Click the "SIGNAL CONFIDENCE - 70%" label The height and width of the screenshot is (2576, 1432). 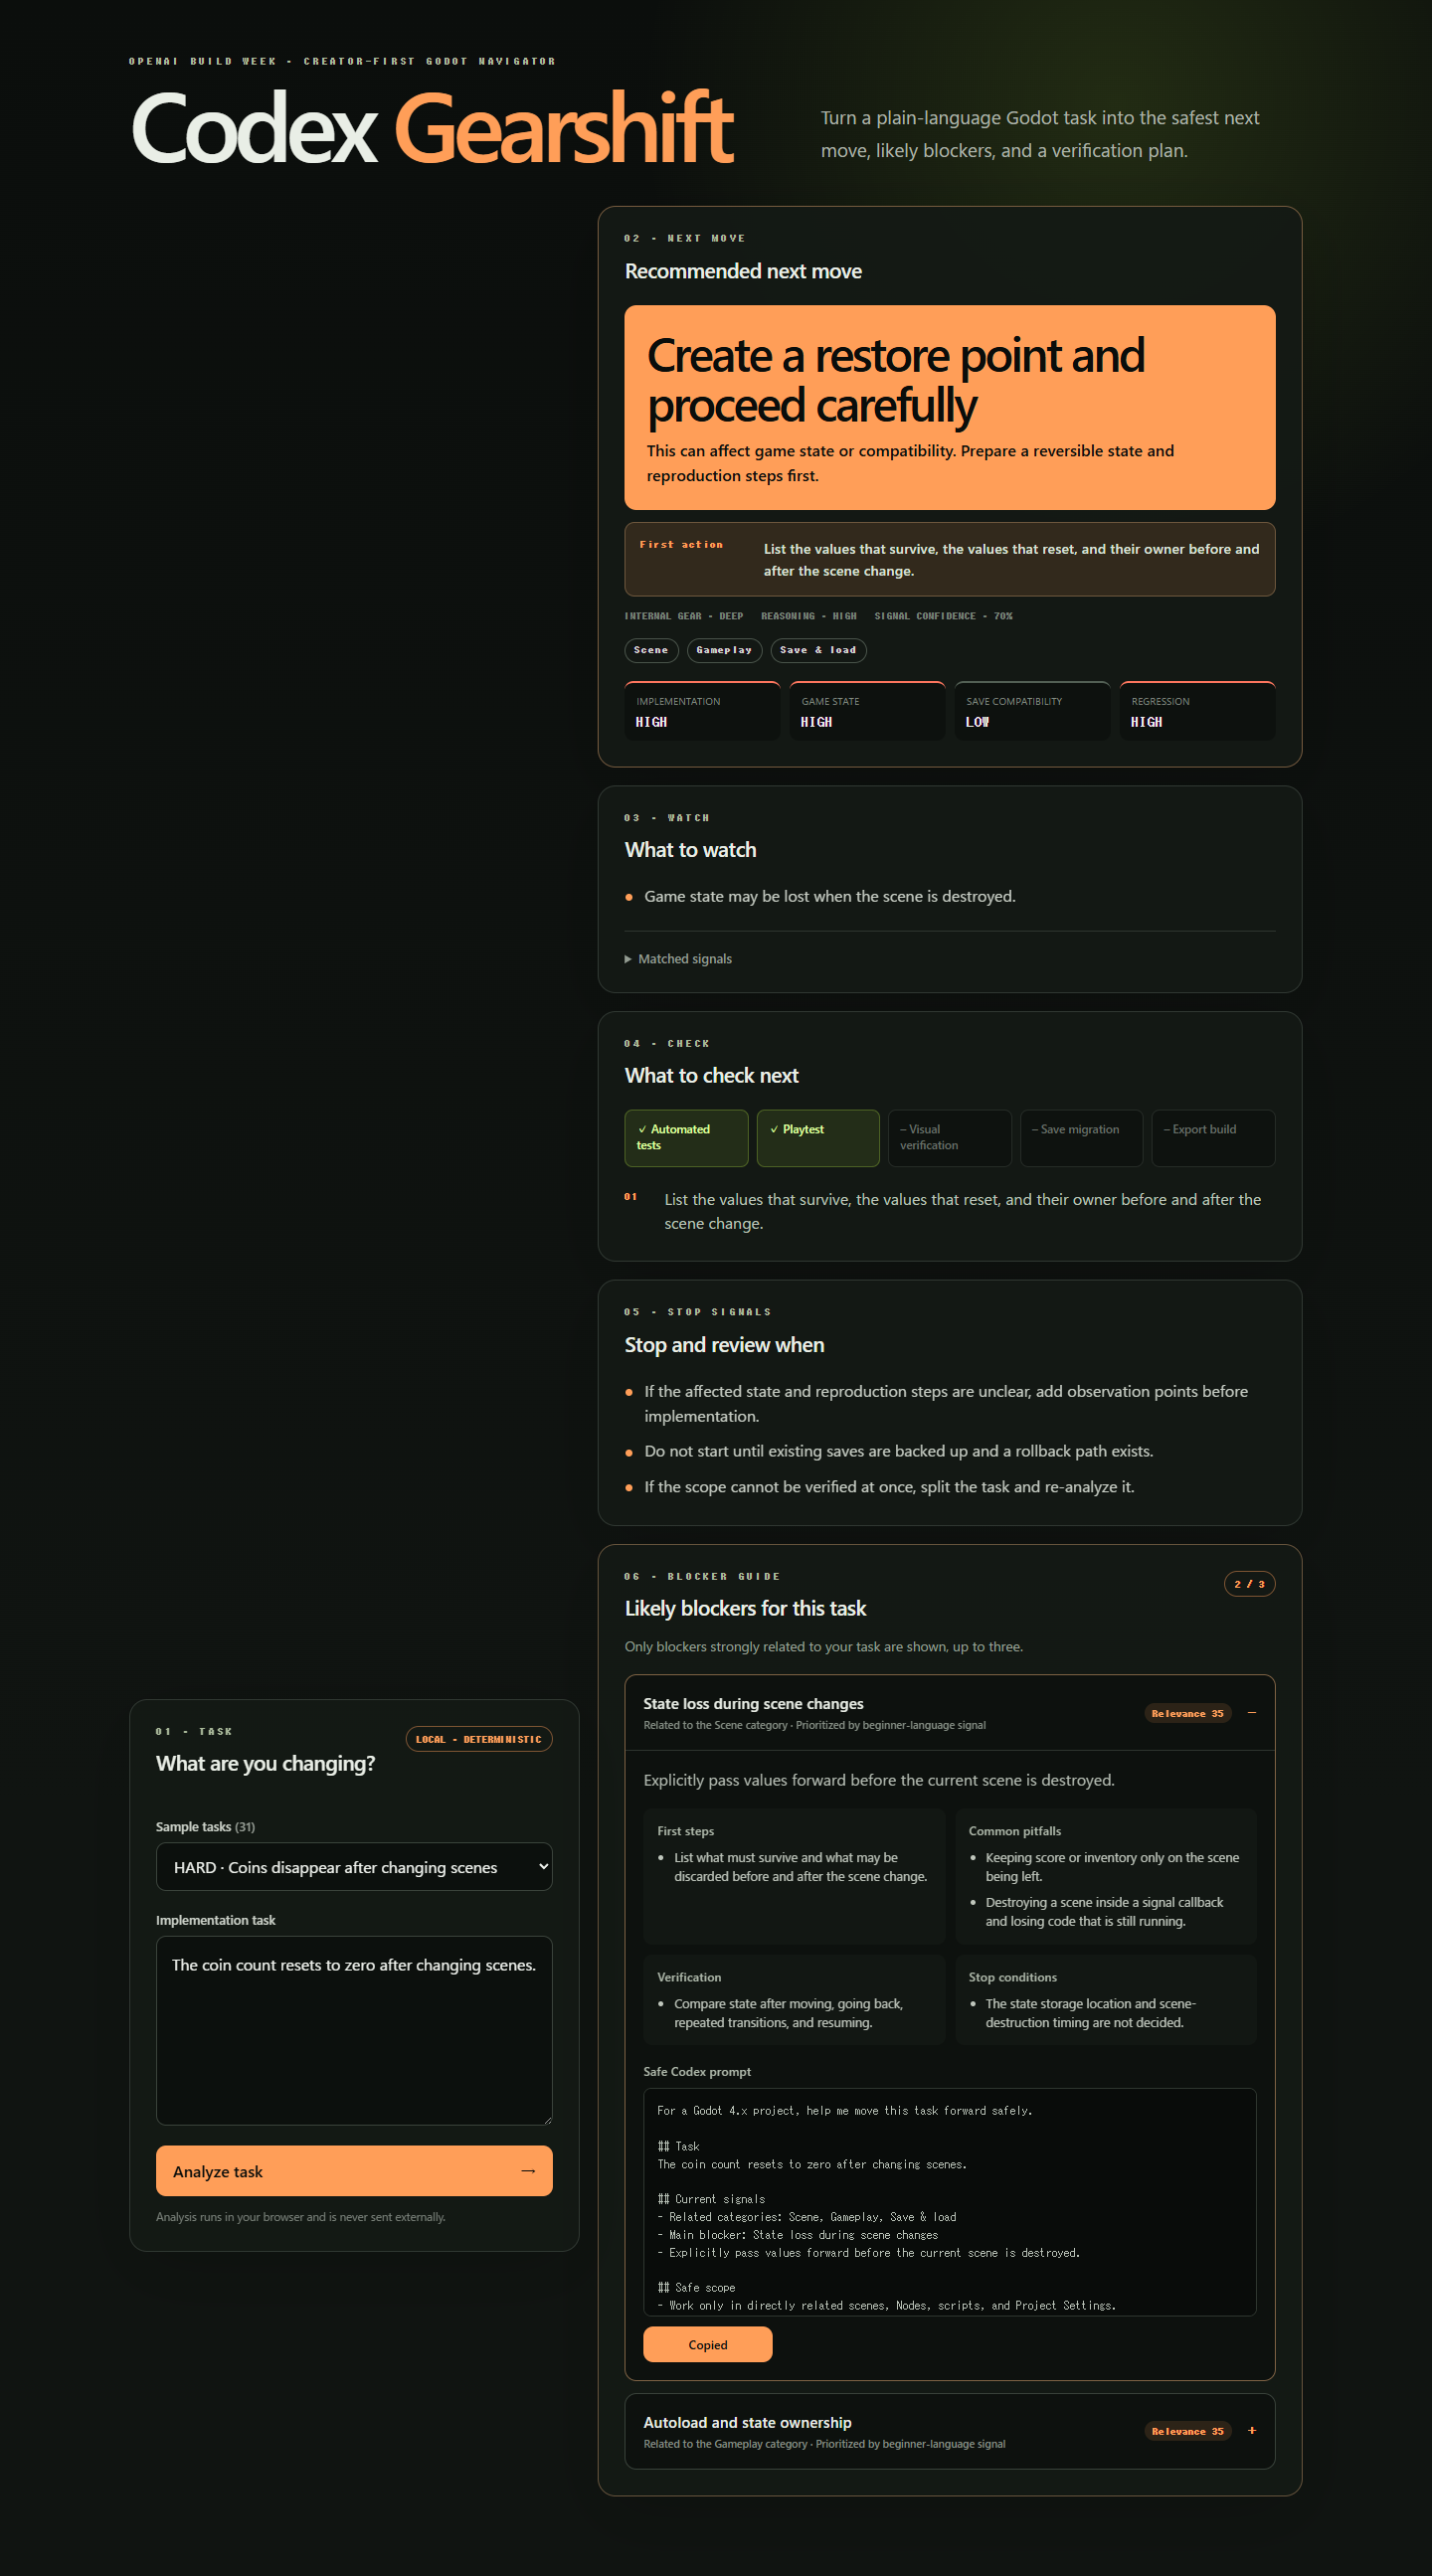(x=943, y=616)
